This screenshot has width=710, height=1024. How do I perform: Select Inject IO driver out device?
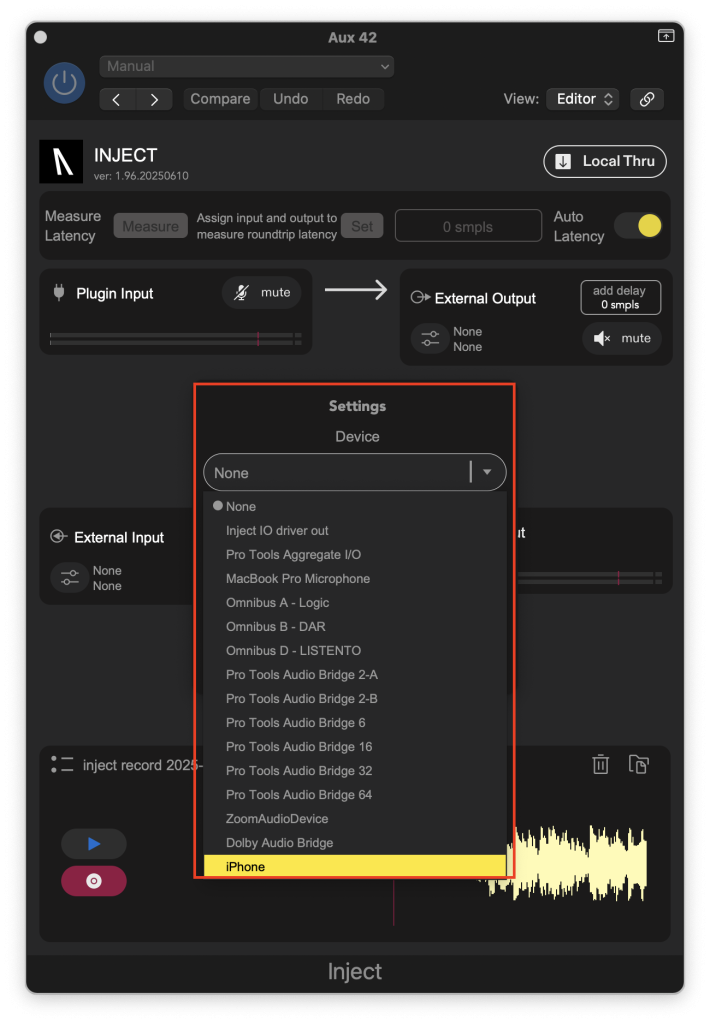coord(355,530)
